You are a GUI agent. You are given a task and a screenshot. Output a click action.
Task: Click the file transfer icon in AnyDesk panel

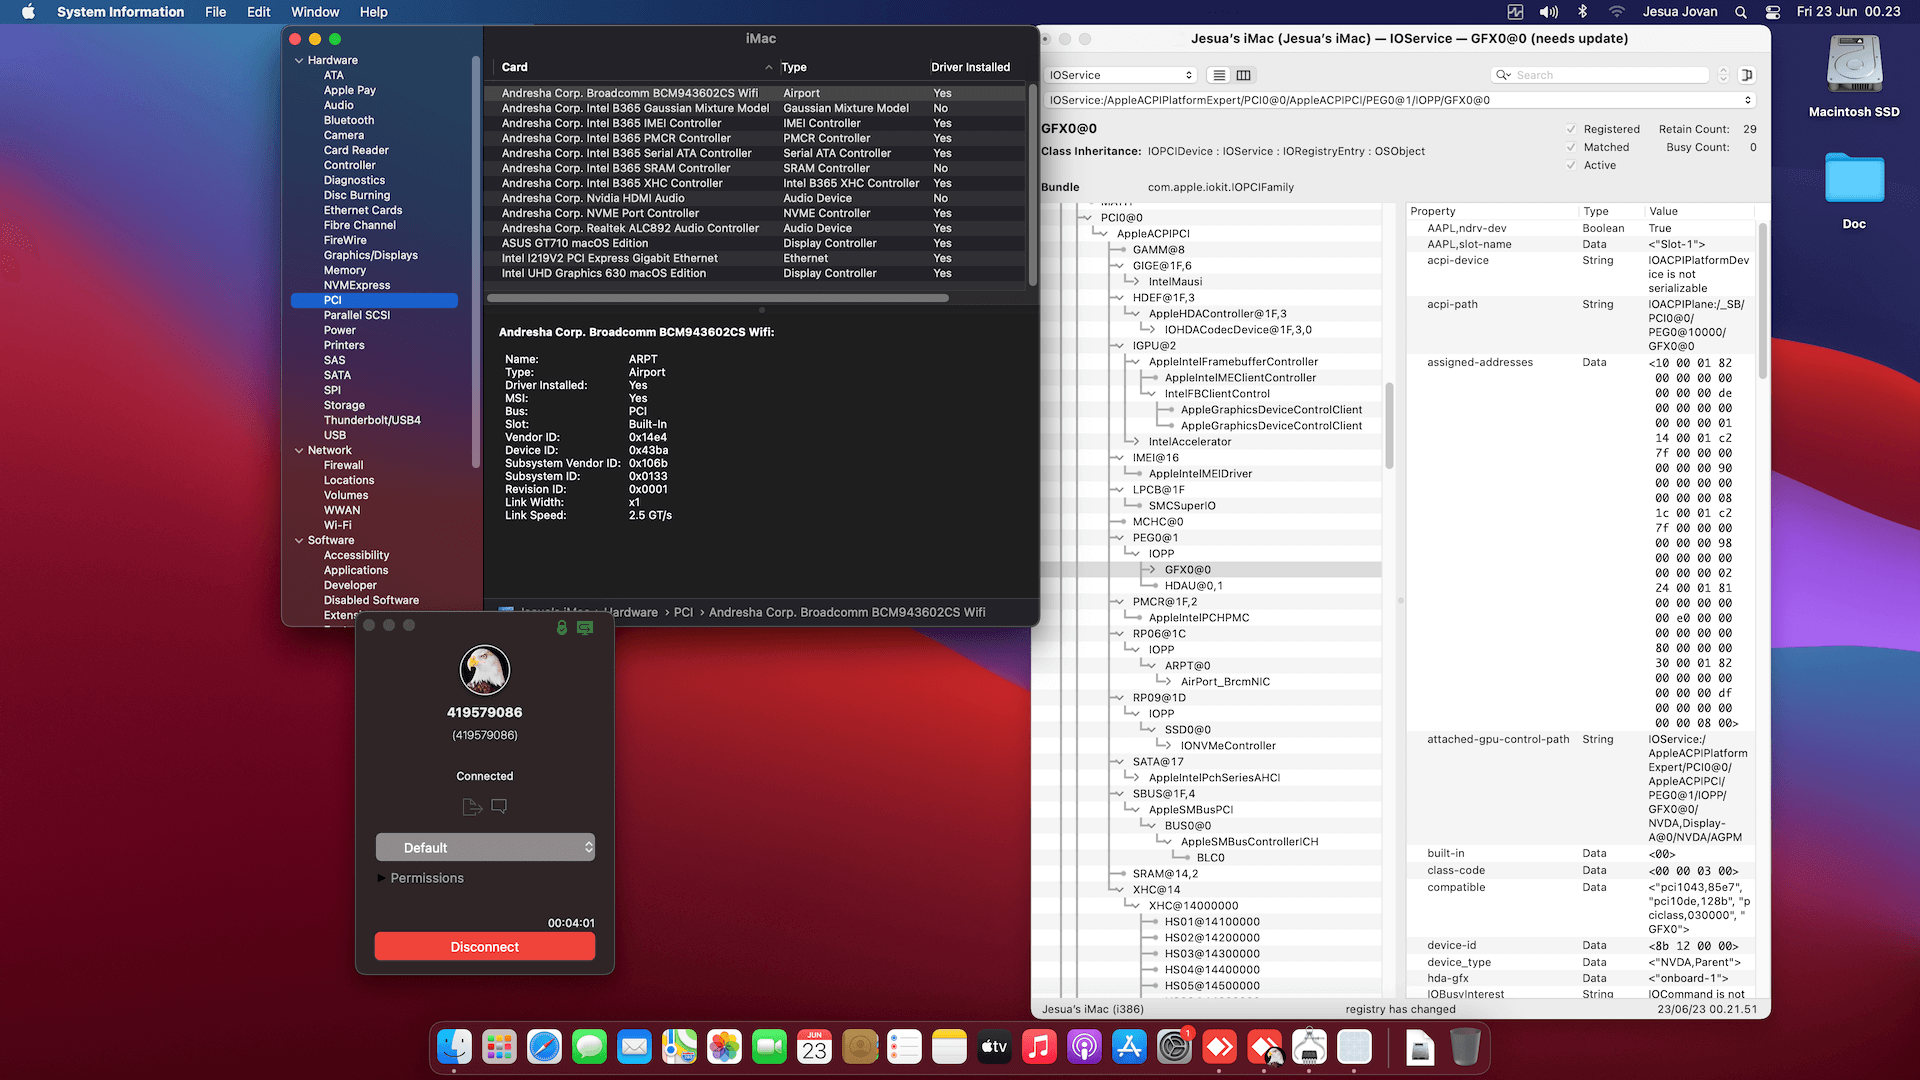472,806
